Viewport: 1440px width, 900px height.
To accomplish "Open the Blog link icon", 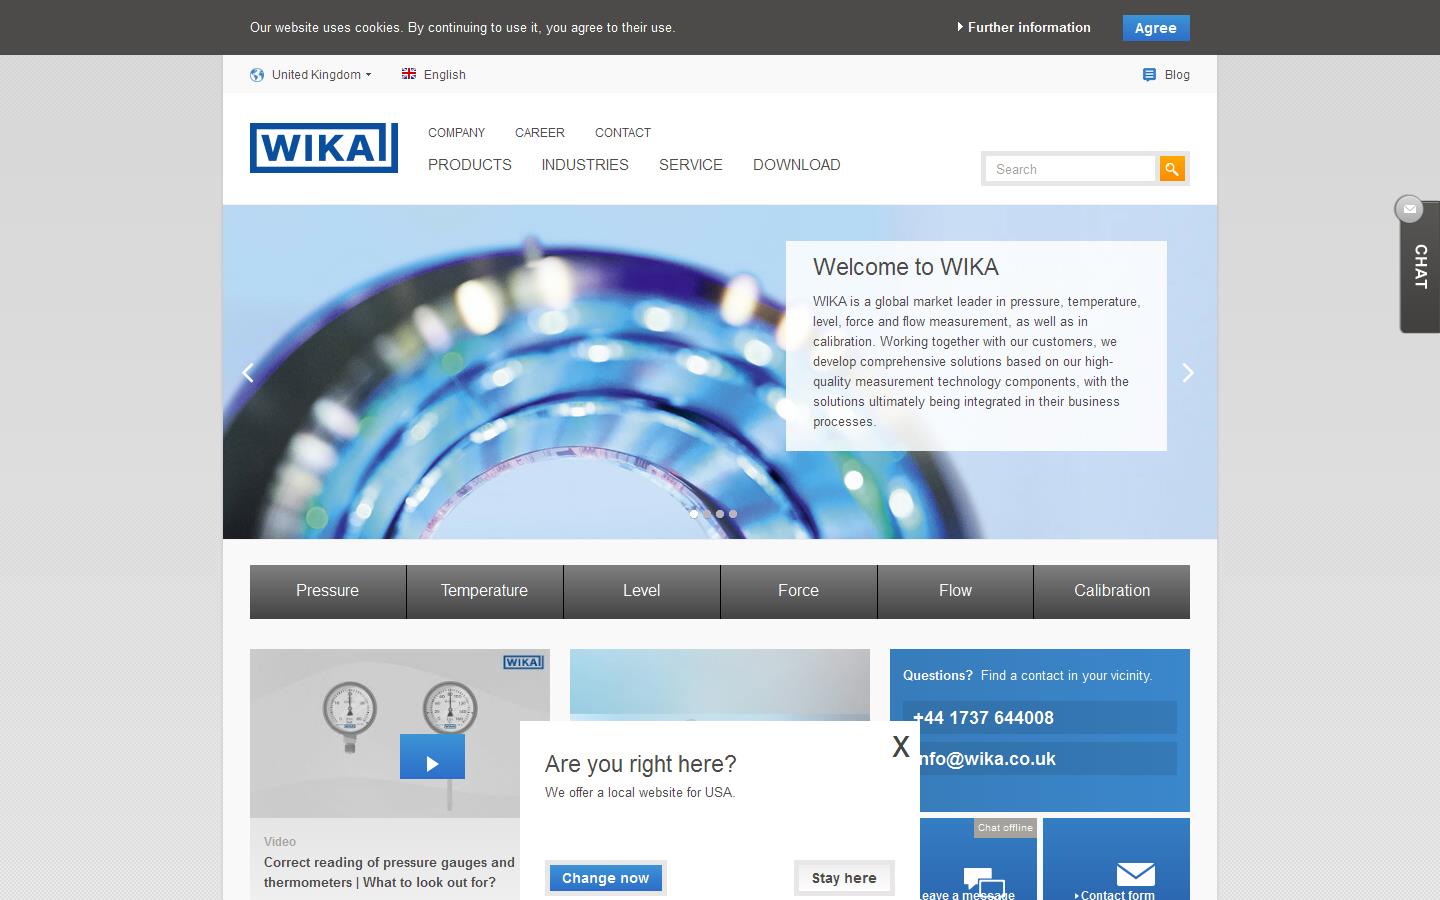I will coord(1149,75).
